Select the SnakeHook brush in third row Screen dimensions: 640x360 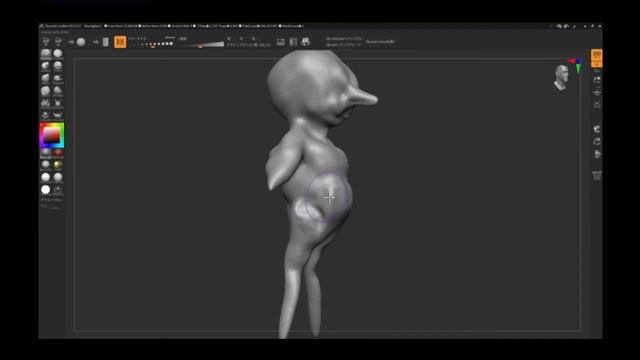pyautogui.click(x=58, y=78)
